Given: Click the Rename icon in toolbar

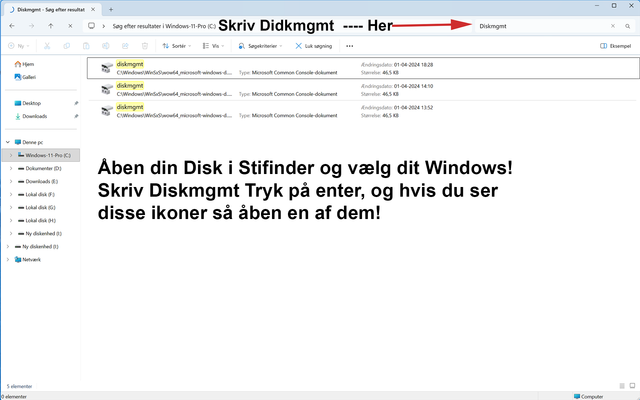Looking at the screenshot, I should (x=106, y=46).
